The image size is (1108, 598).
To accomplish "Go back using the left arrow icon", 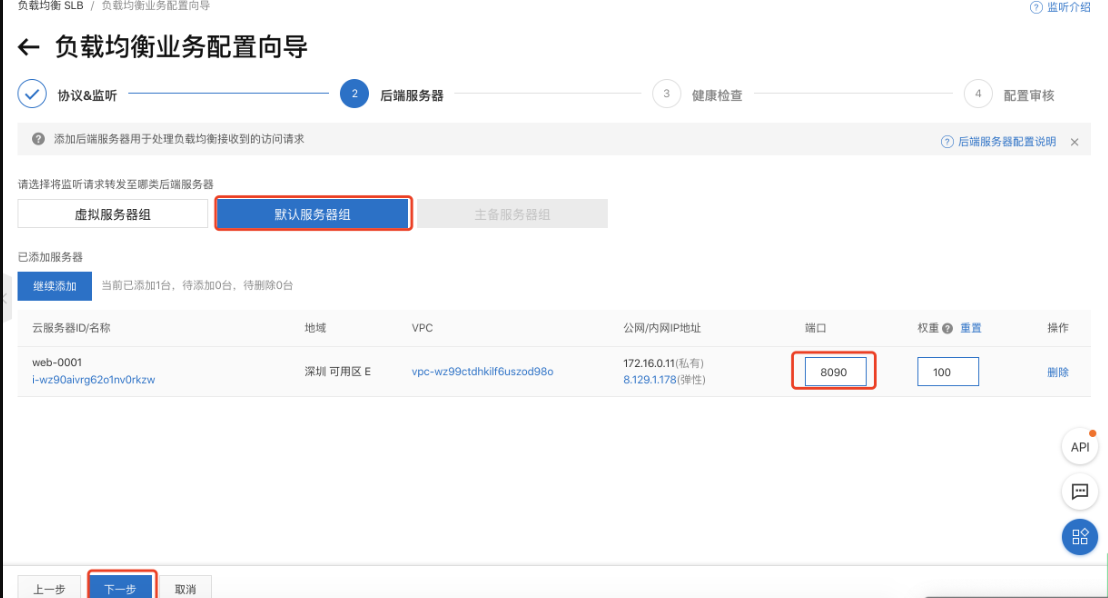I will pos(28,47).
